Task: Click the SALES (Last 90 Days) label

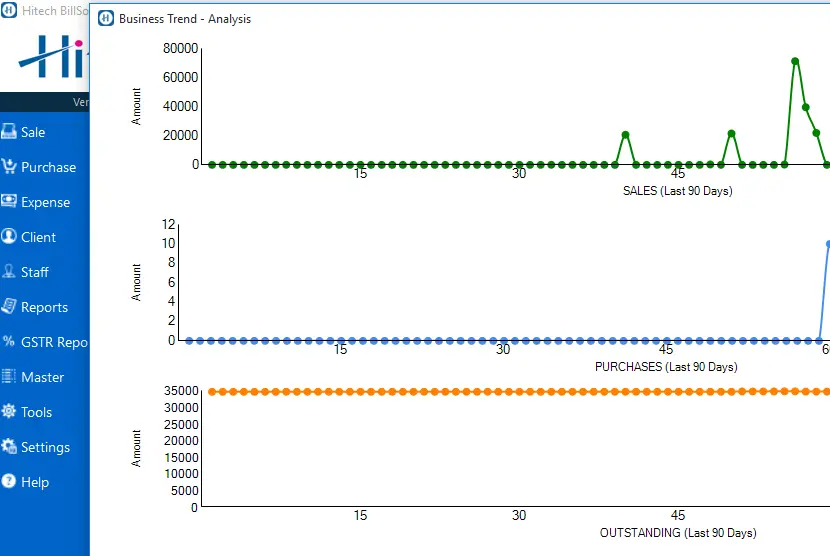Action: (x=677, y=191)
